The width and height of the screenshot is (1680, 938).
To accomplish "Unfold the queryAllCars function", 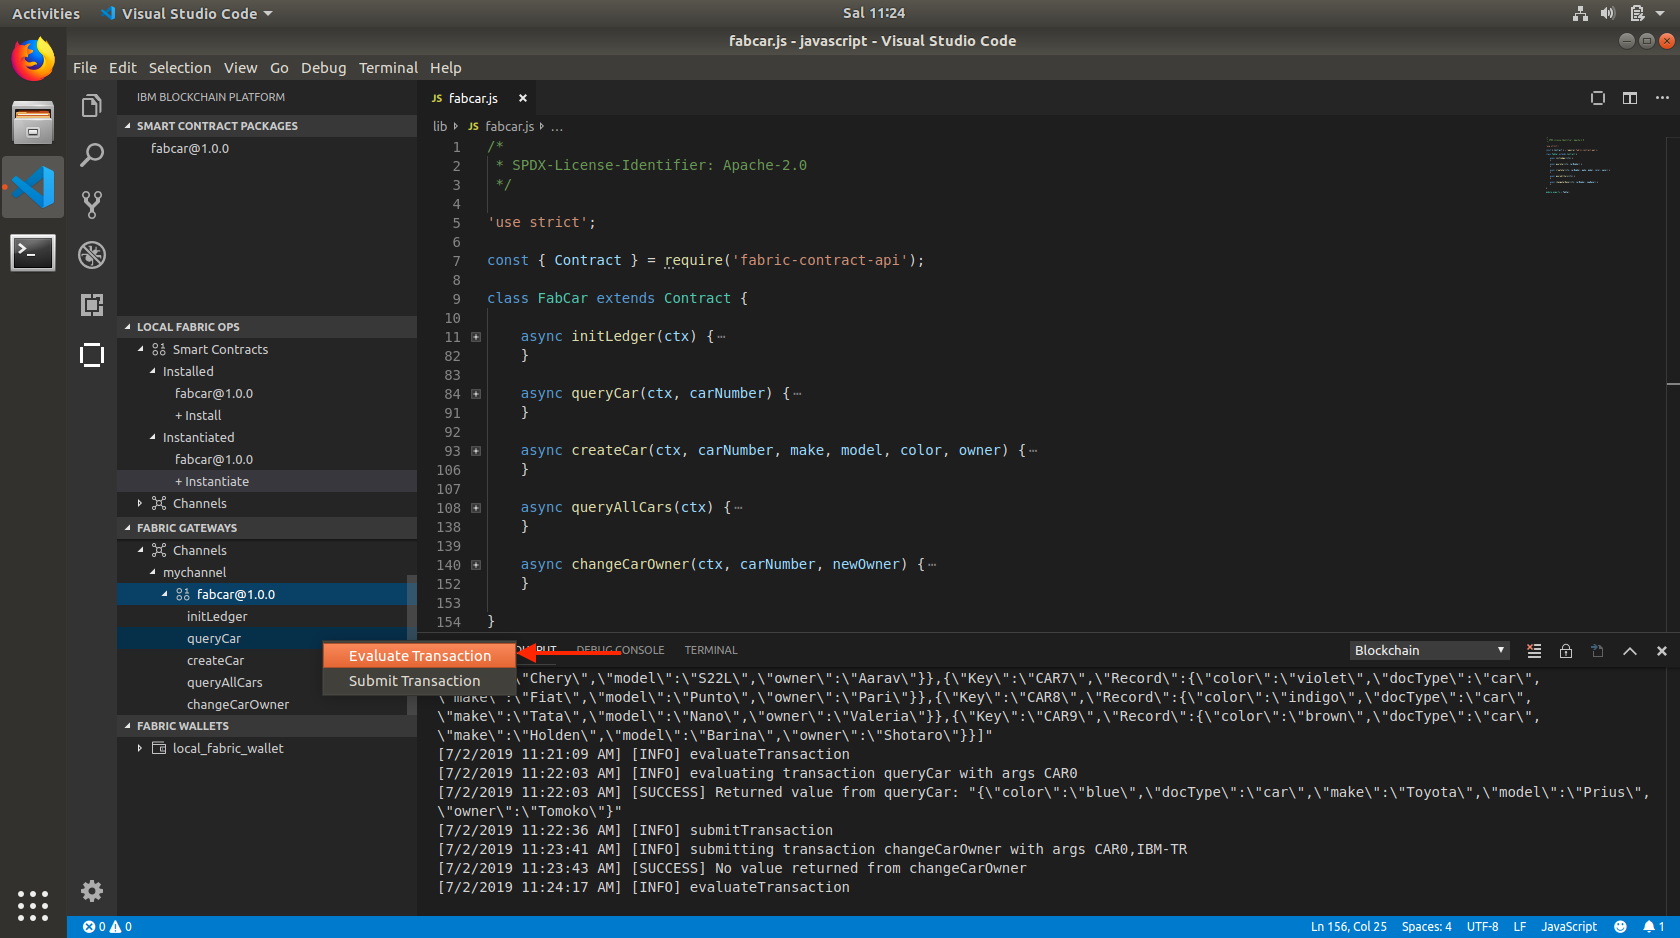I will (x=476, y=508).
